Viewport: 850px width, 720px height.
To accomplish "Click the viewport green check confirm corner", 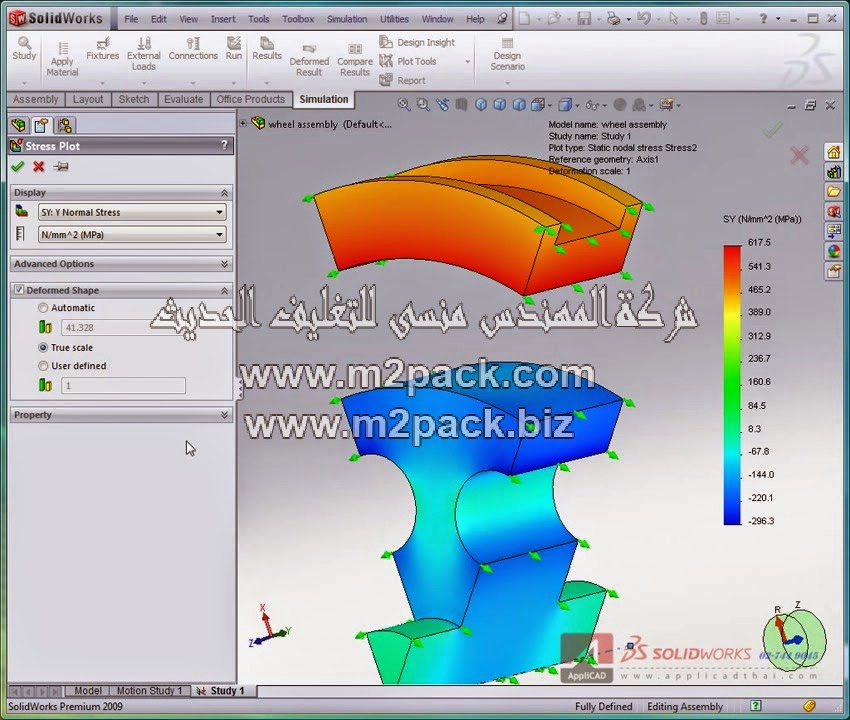I will click(772, 130).
